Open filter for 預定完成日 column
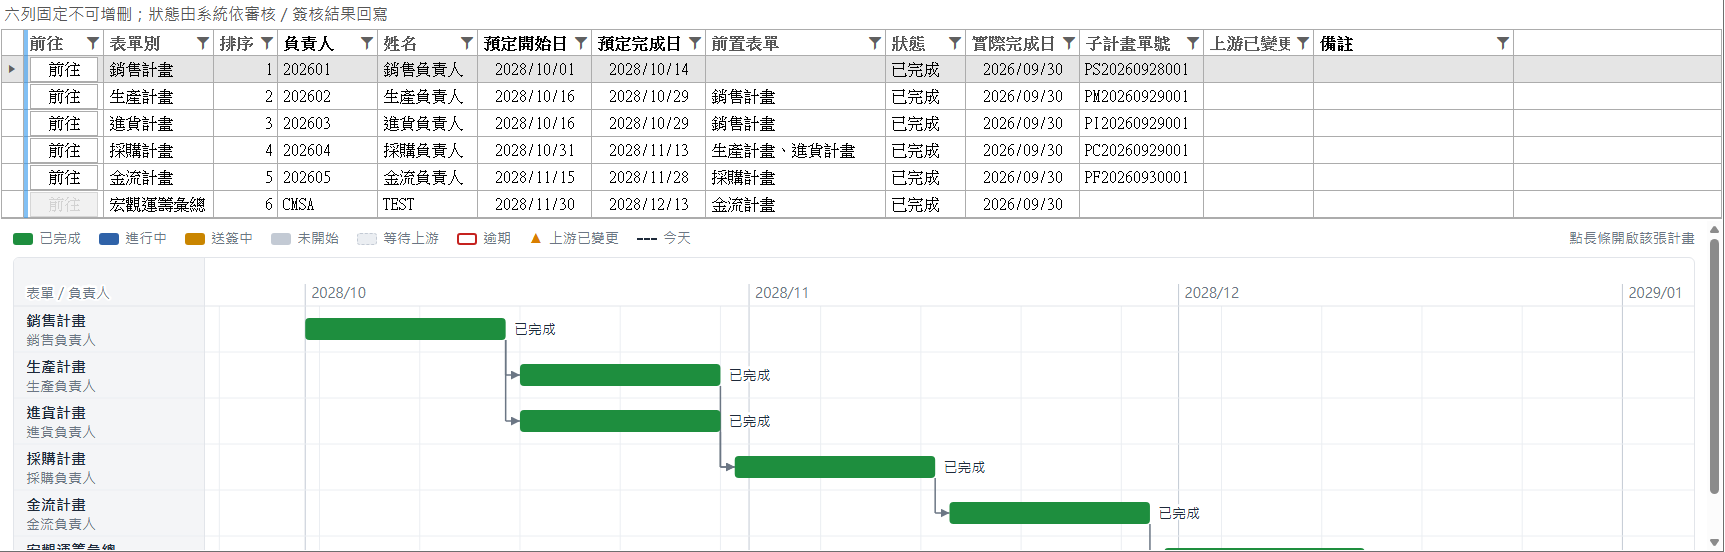1725x552 pixels. (695, 43)
